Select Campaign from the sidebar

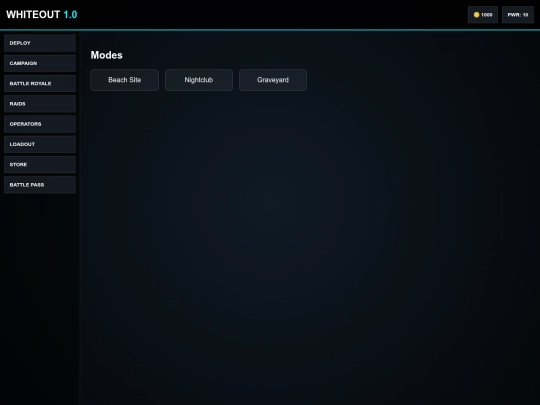(40, 63)
